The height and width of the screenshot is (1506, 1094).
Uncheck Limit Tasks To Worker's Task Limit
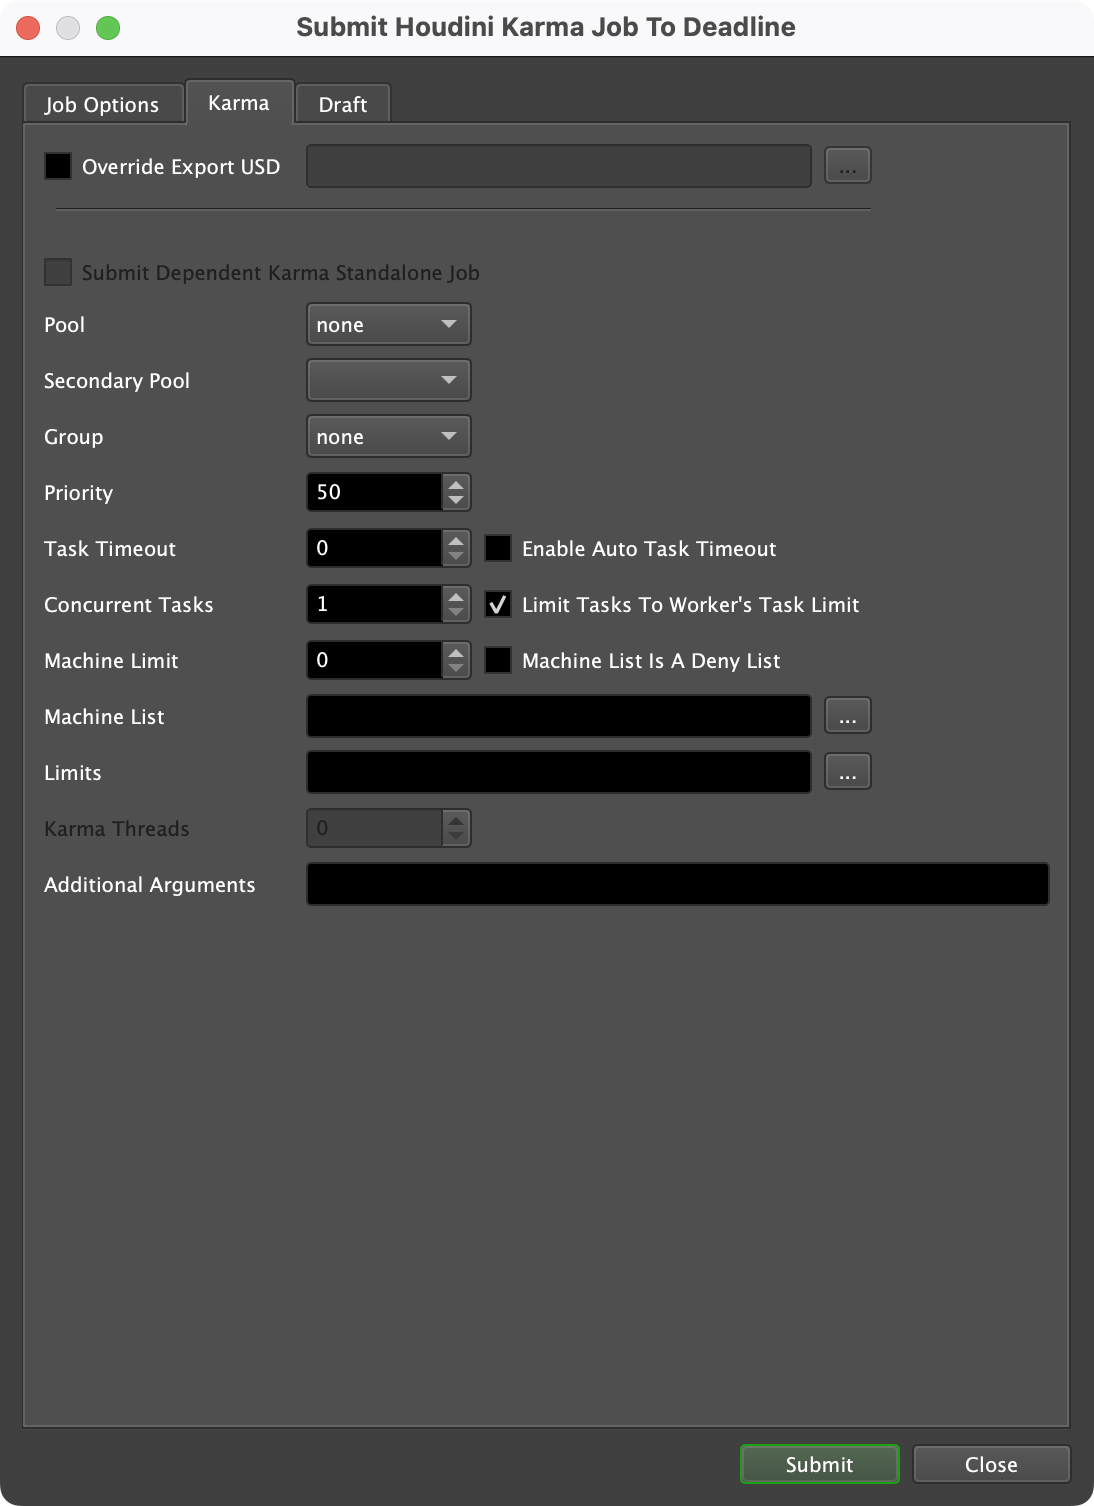coord(497,604)
